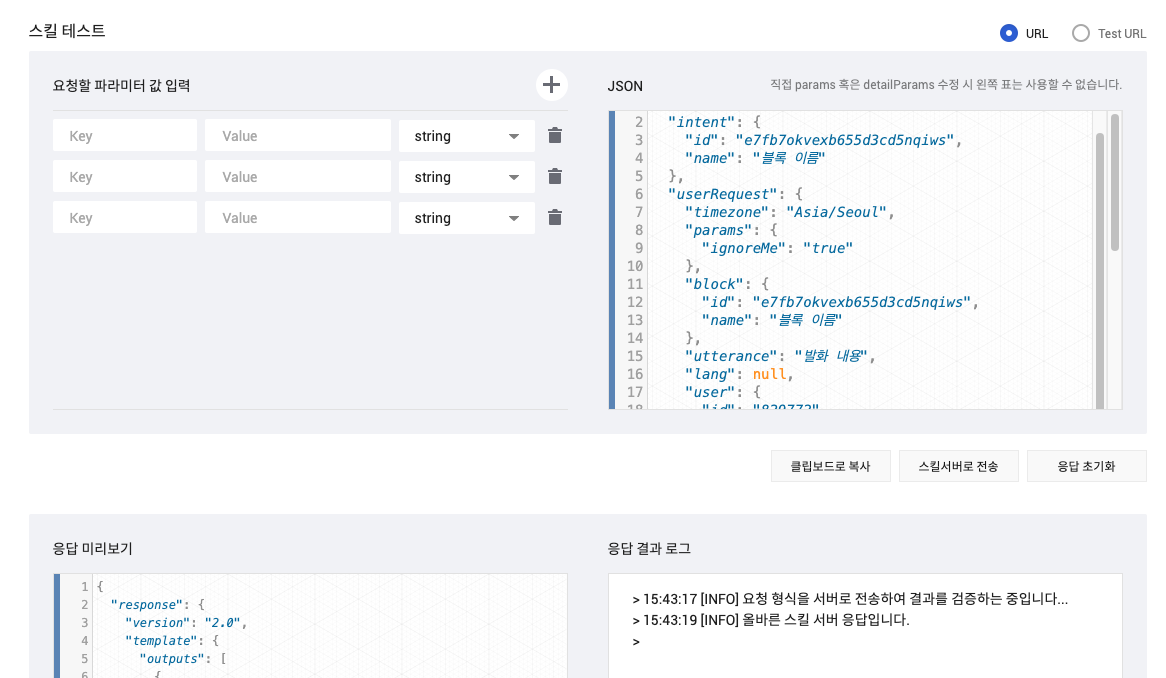Click the "template" key in response preview
This screenshot has width=1166, height=678.
pyautogui.click(x=161, y=641)
